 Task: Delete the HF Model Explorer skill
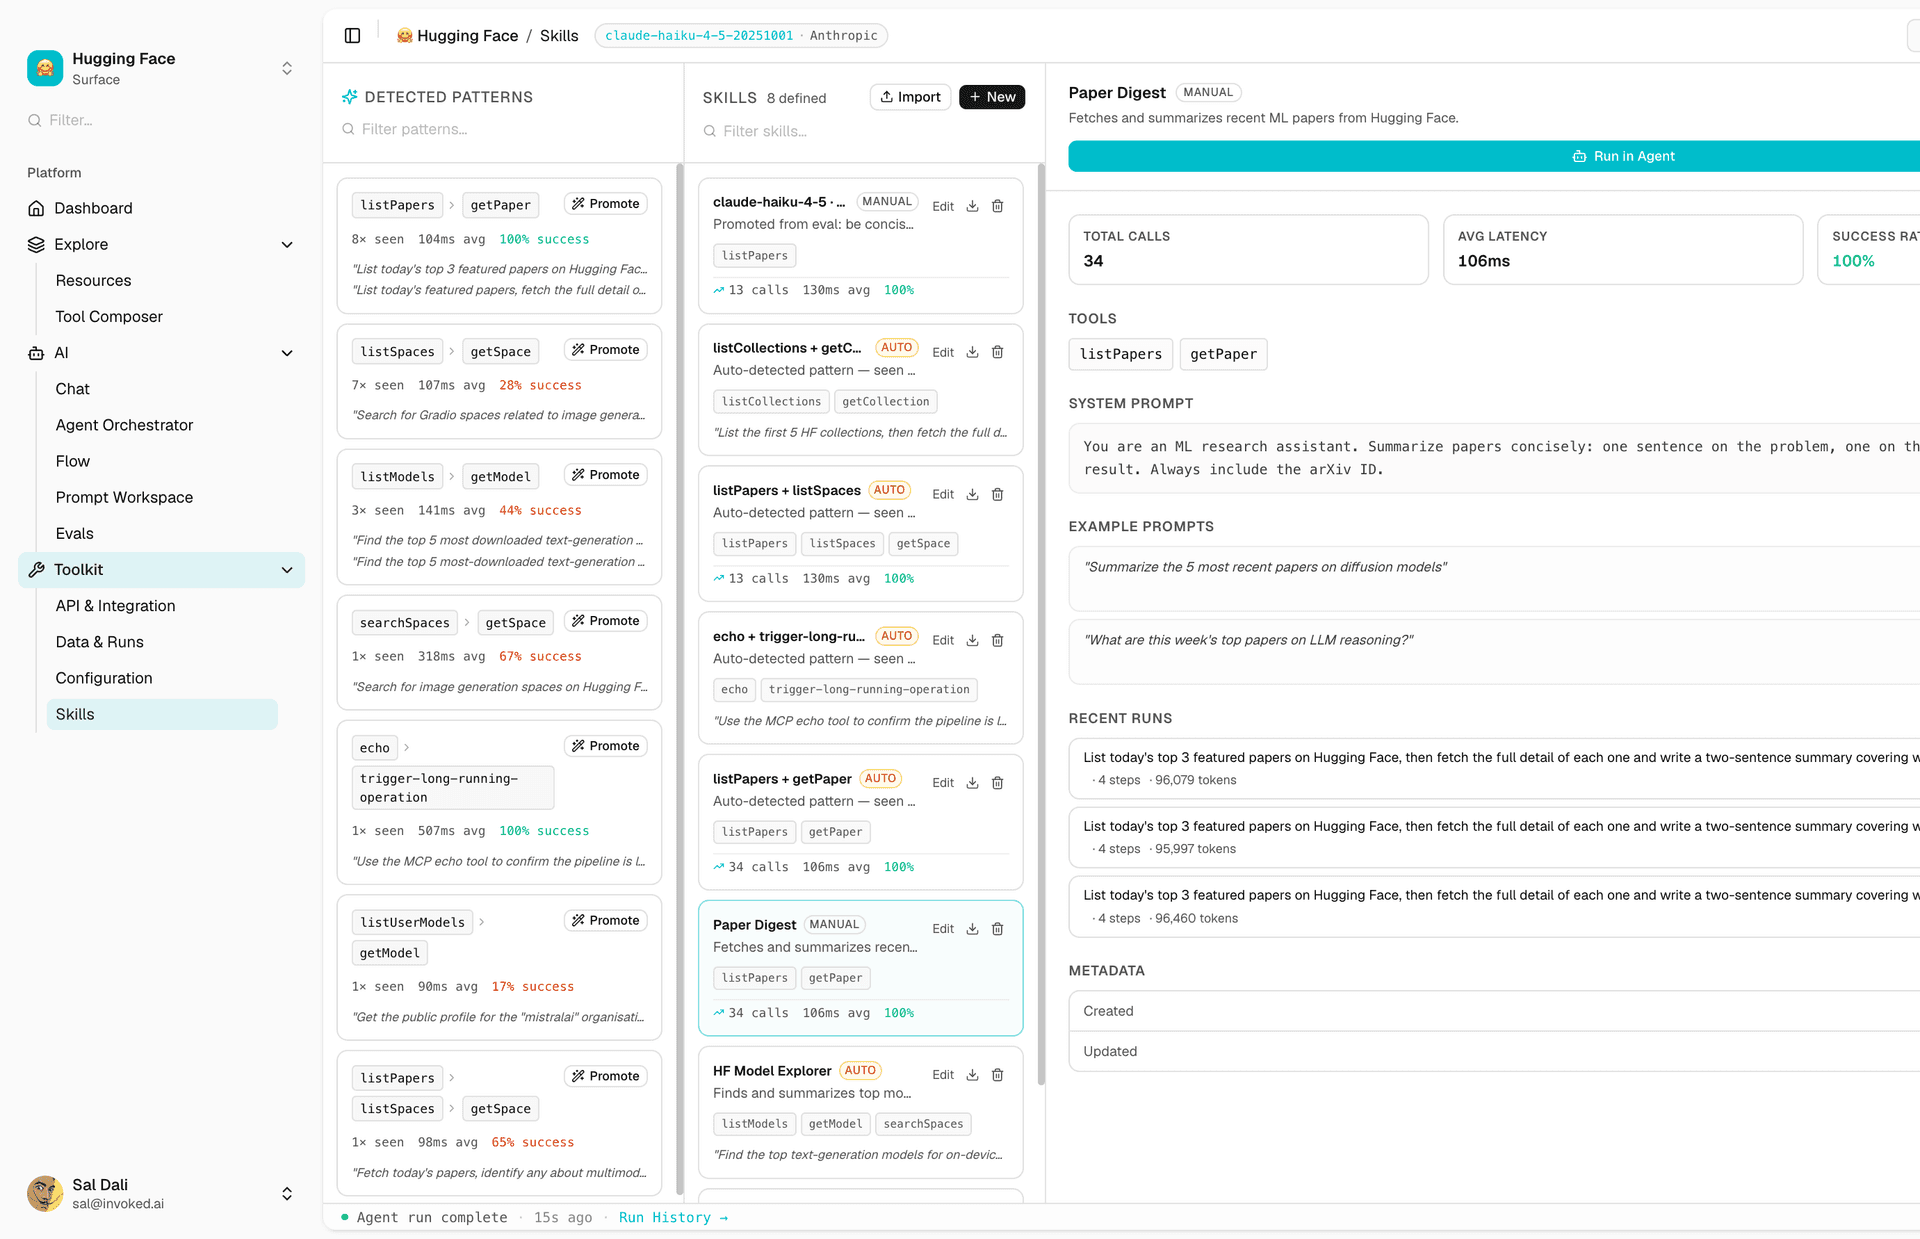click(997, 1075)
